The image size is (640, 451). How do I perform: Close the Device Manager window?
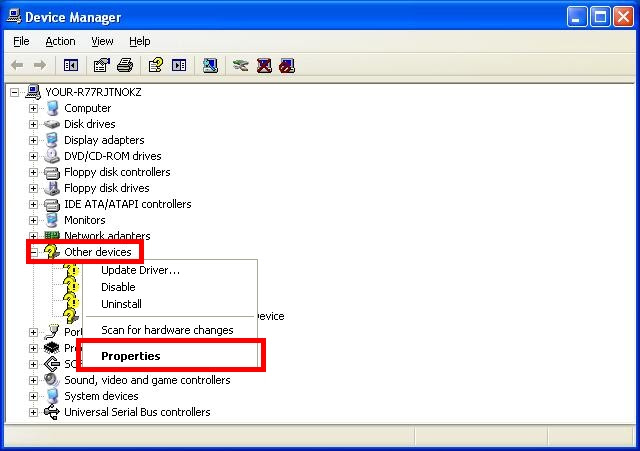pyautogui.click(x=623, y=17)
